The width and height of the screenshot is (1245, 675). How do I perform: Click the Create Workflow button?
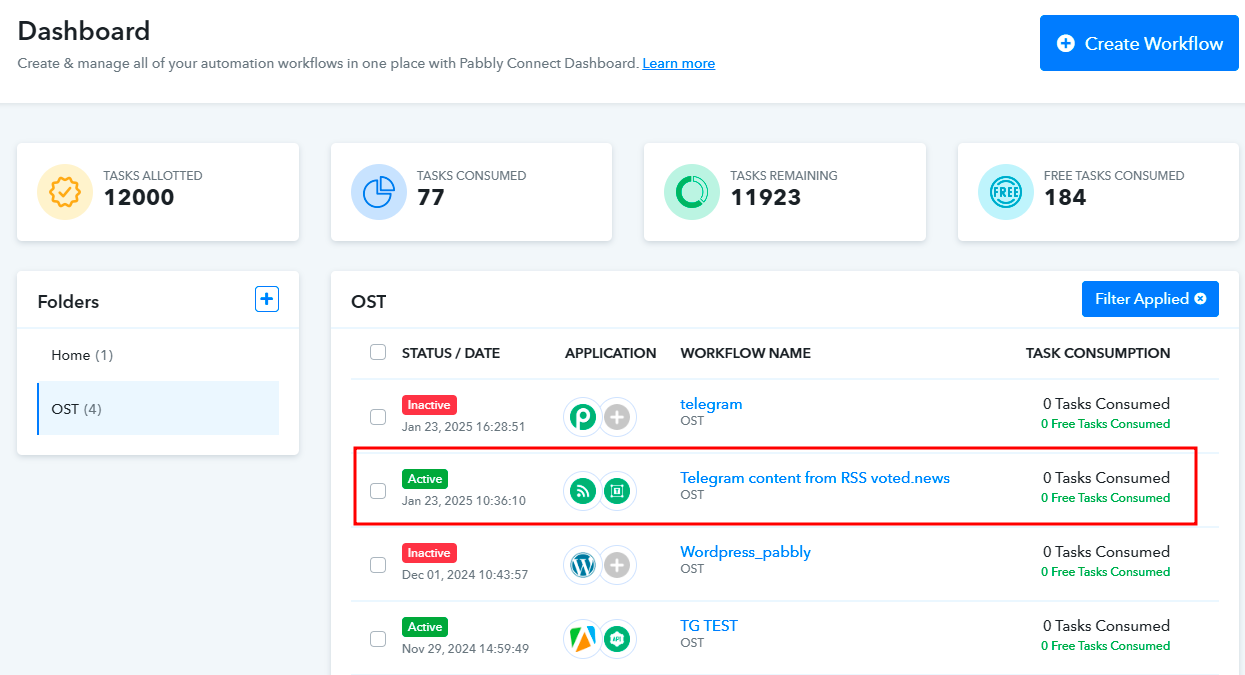(x=1139, y=43)
